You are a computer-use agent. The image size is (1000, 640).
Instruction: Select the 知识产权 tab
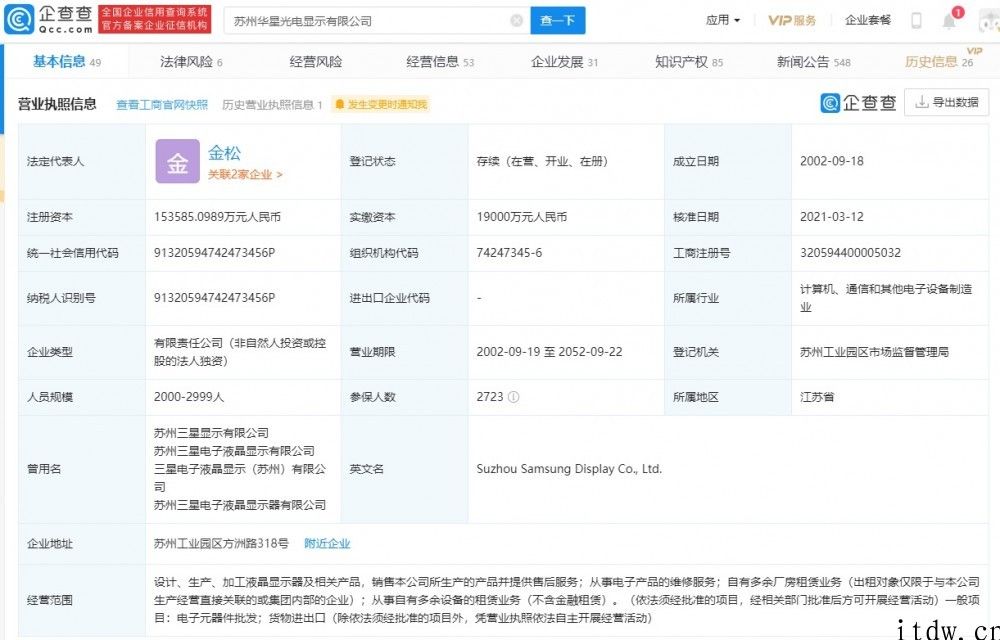(x=689, y=62)
